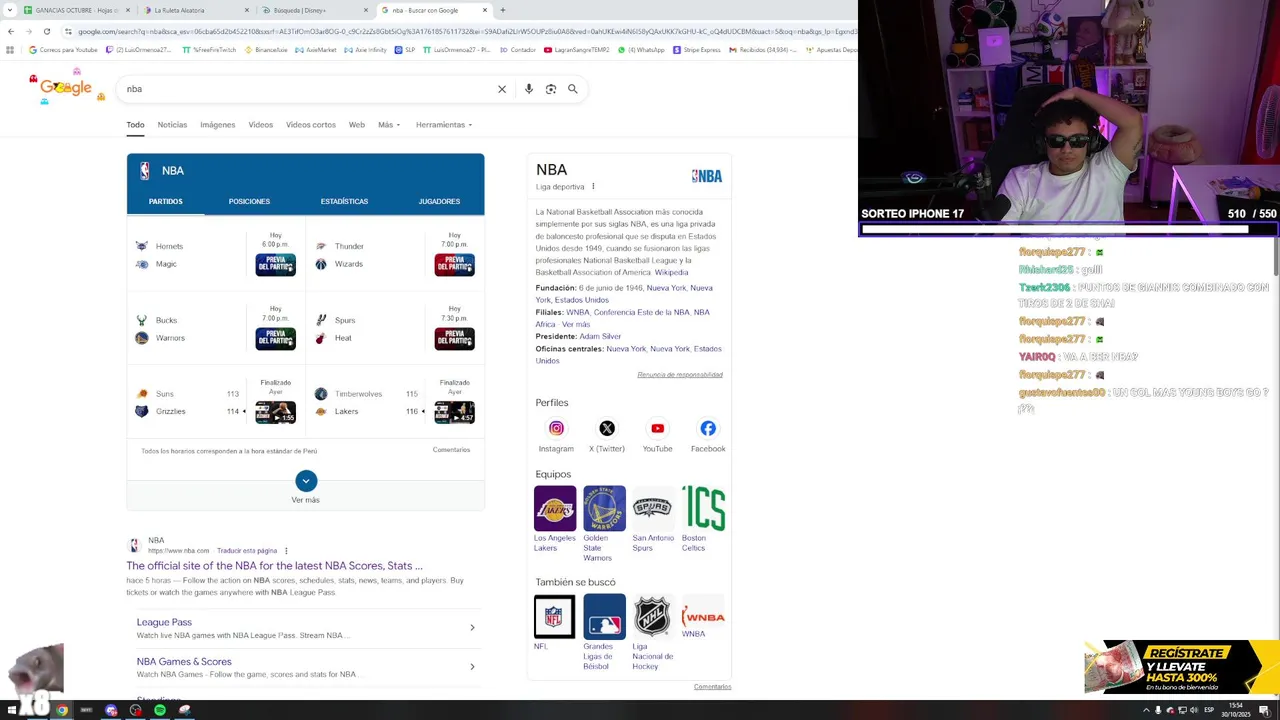The height and width of the screenshot is (720, 1280).
Task: Show hidden system tray icons
Action: pos(1146,710)
